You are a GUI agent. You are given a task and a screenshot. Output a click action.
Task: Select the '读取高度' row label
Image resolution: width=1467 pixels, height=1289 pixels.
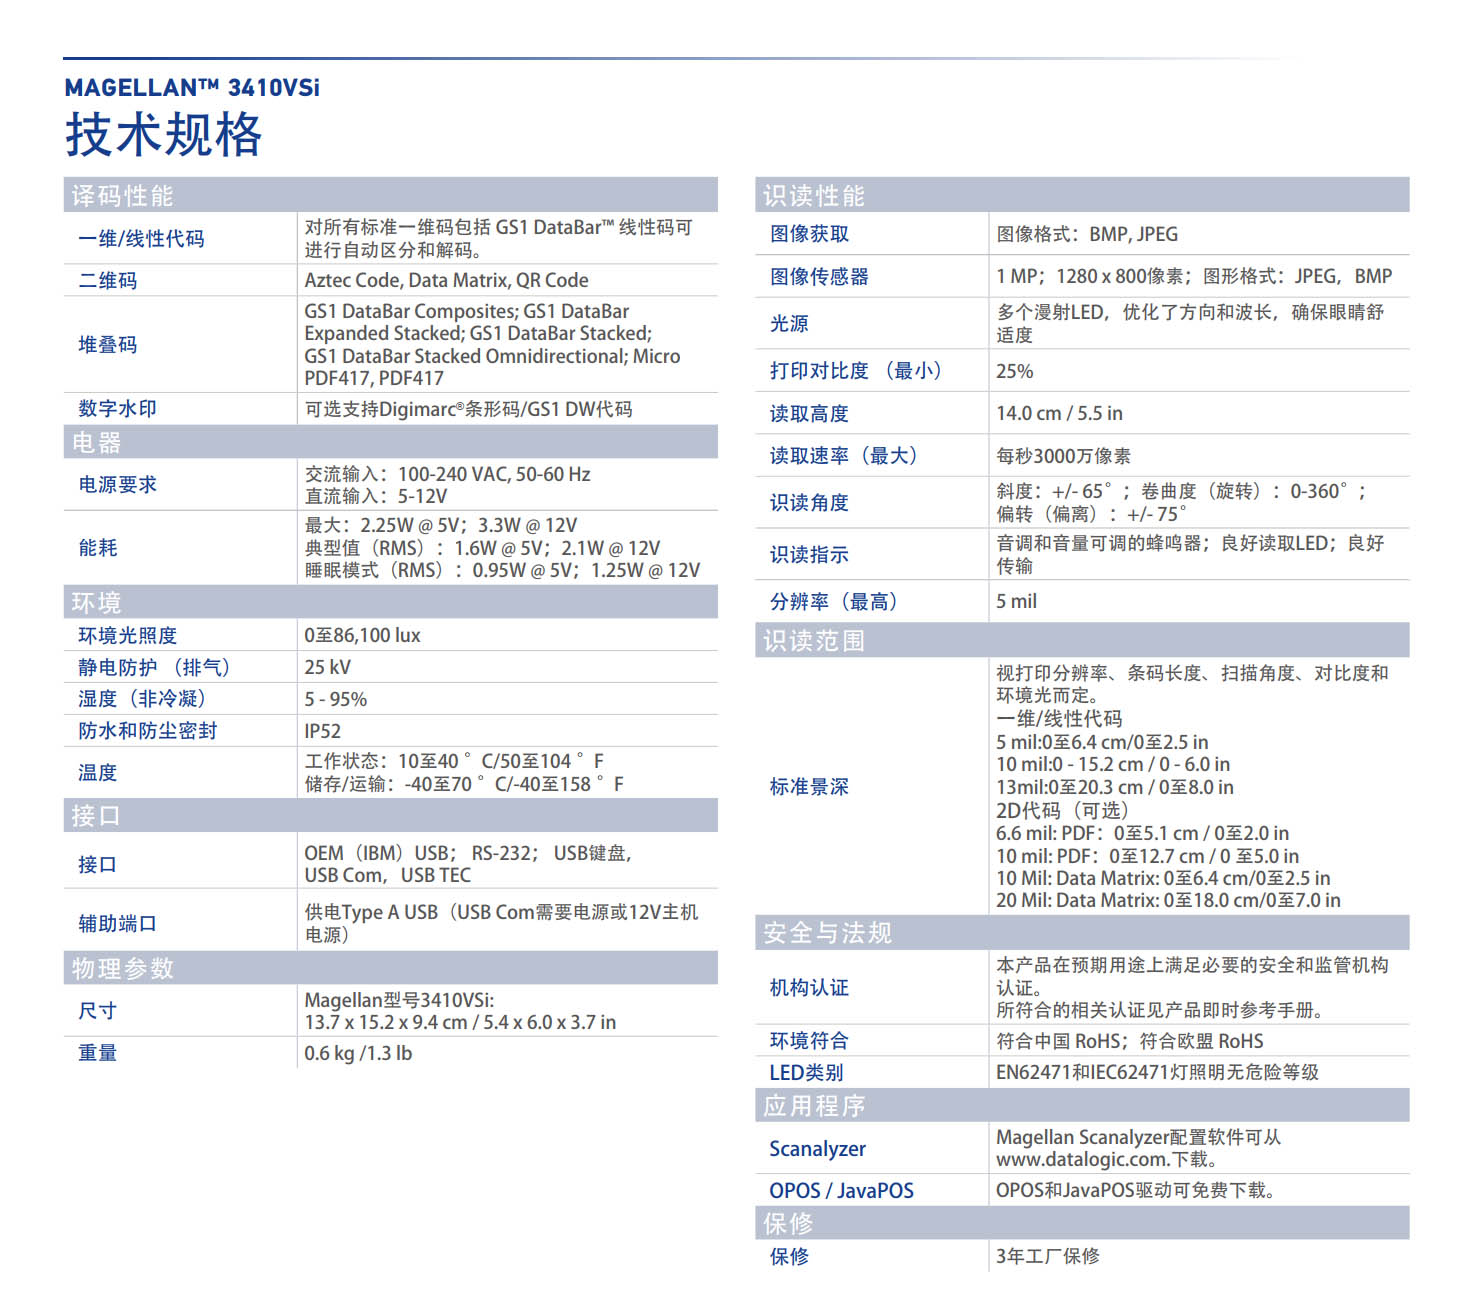pos(809,414)
